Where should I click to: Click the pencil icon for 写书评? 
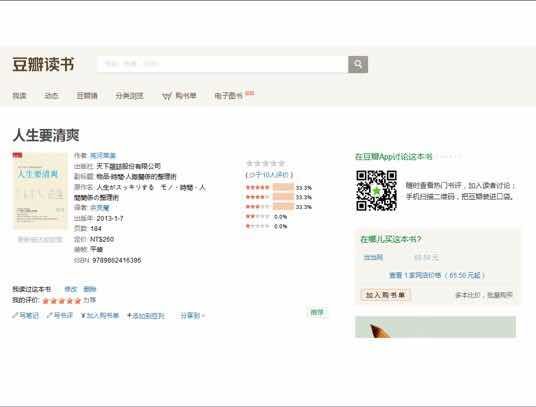[x=50, y=315]
